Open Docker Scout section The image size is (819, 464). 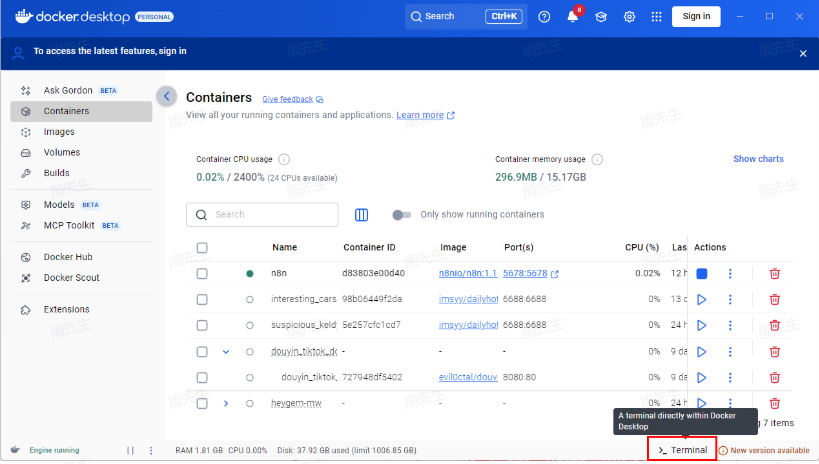click(x=81, y=278)
